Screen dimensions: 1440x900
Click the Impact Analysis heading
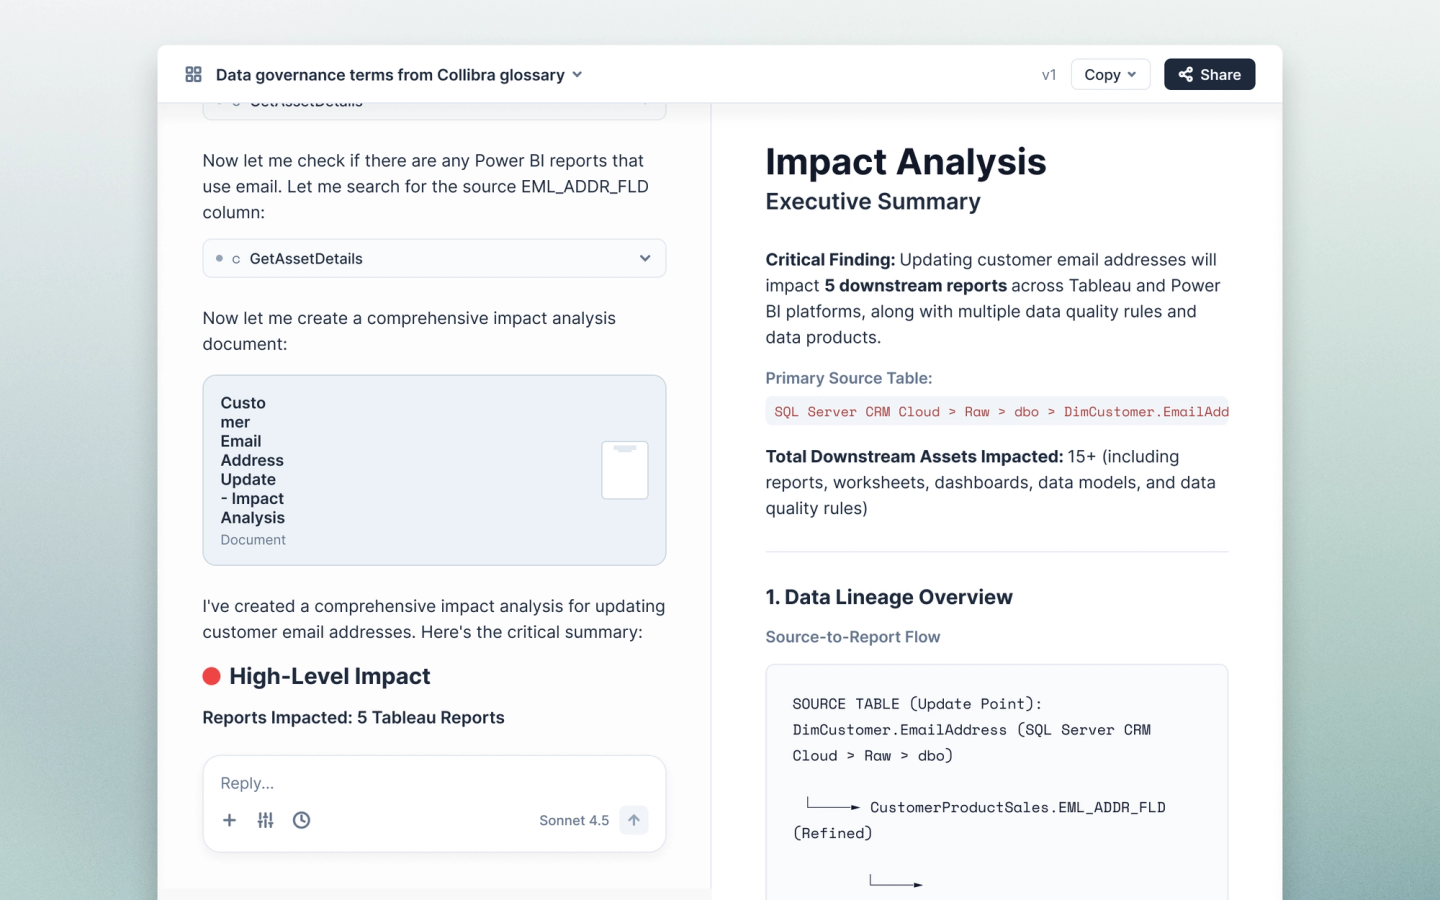(x=906, y=162)
